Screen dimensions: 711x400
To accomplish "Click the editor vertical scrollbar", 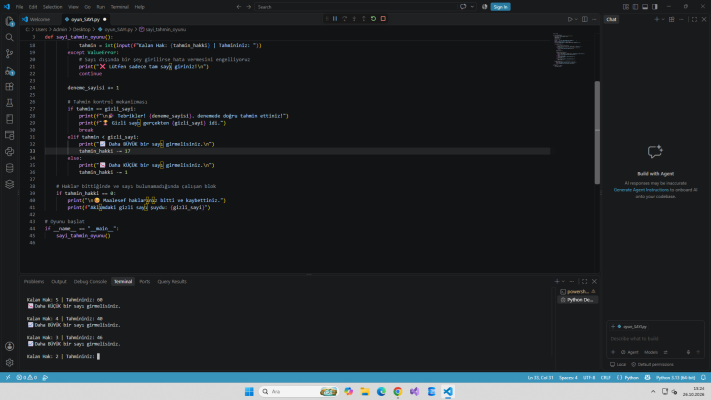I will 597,132.
